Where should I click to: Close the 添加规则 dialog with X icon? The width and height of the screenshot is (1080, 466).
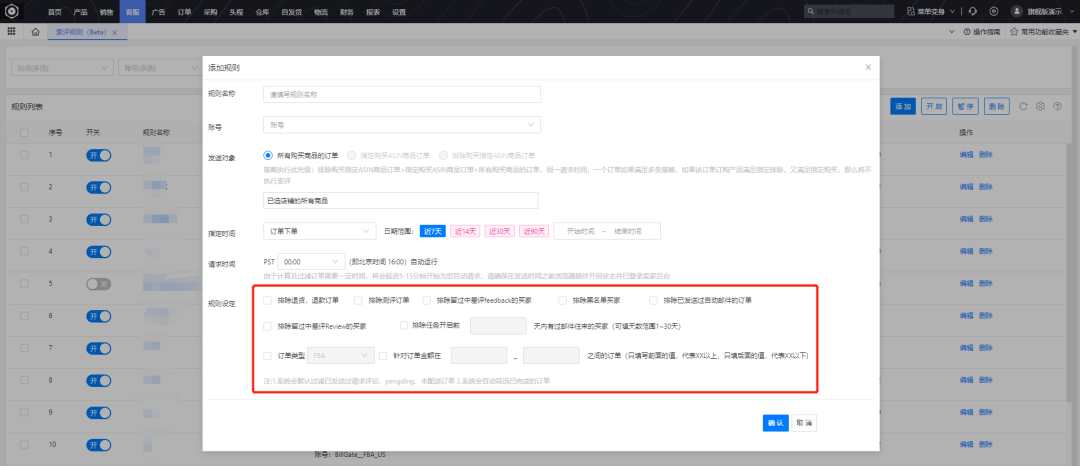pos(868,67)
